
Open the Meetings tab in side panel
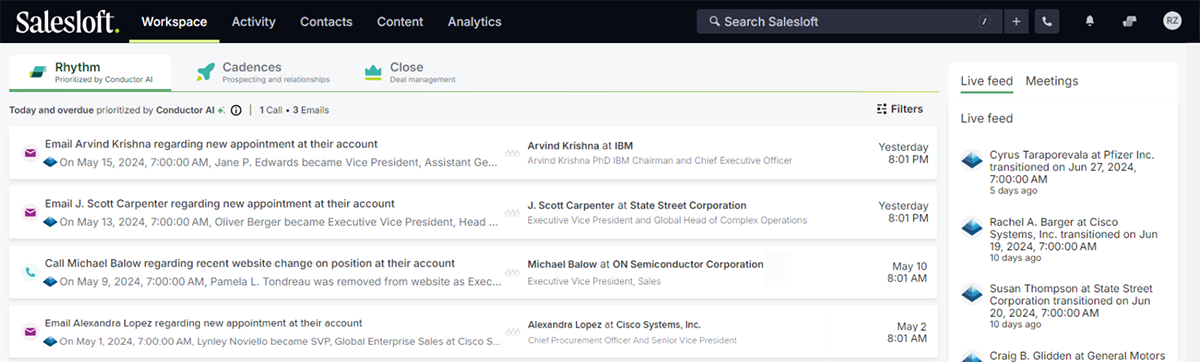(x=1051, y=81)
